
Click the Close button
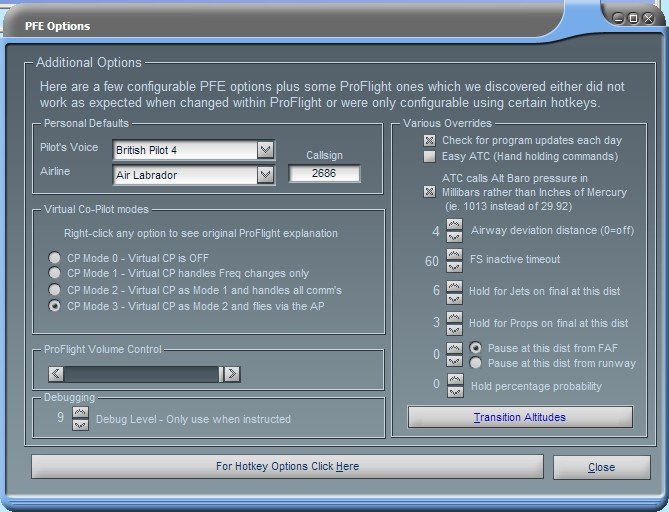coord(602,467)
